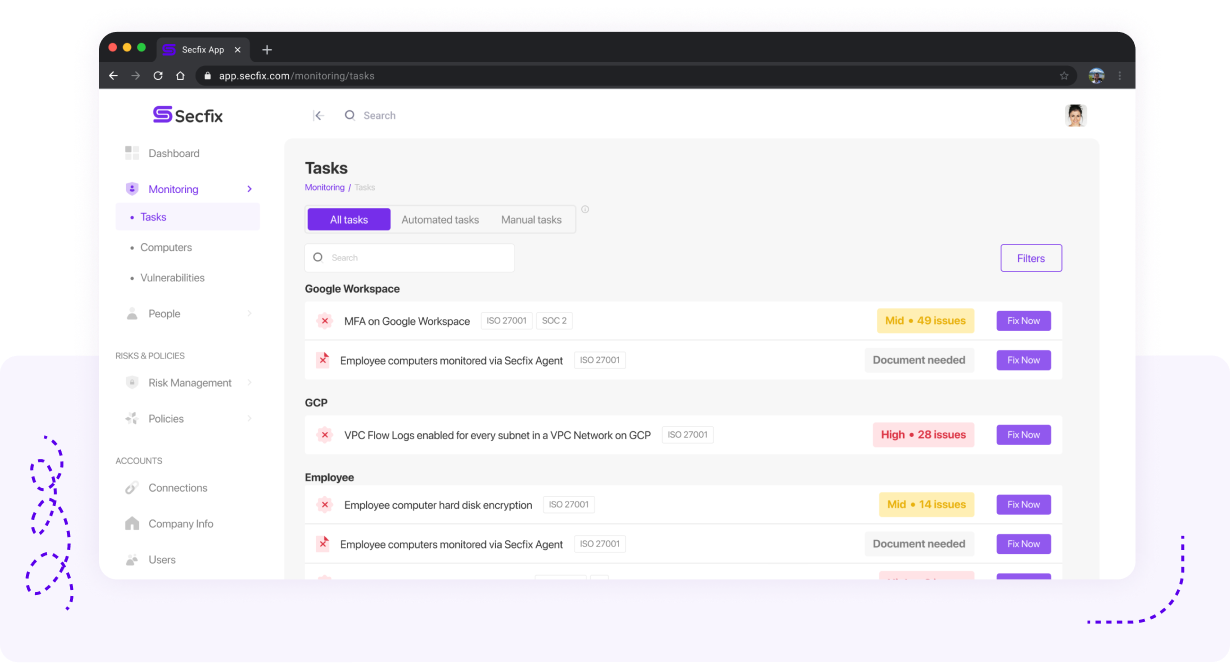Click the failed icon for hard disk encryption
Image resolution: width=1231 pixels, height=663 pixels.
point(324,505)
